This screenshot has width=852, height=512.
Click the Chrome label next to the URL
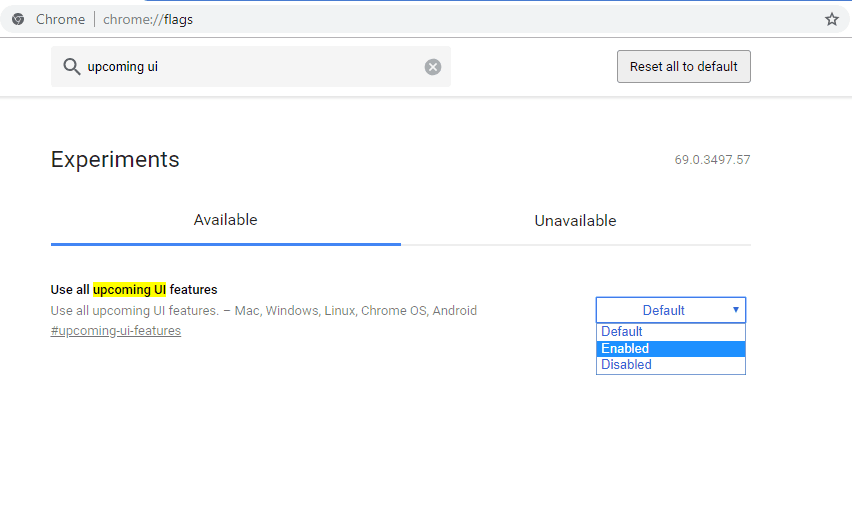[60, 20]
